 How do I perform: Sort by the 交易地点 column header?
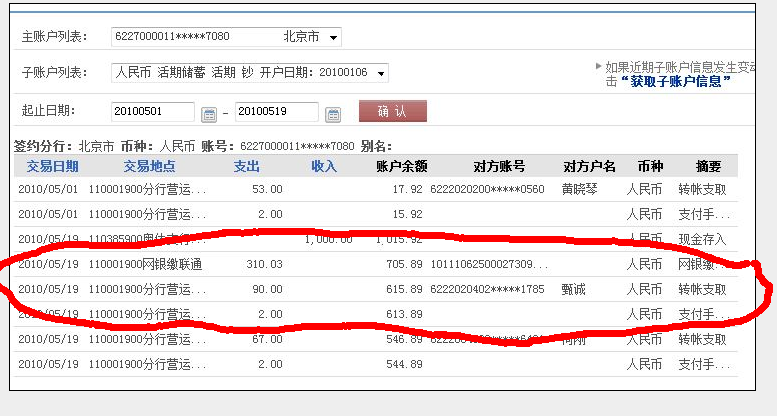pos(149,166)
